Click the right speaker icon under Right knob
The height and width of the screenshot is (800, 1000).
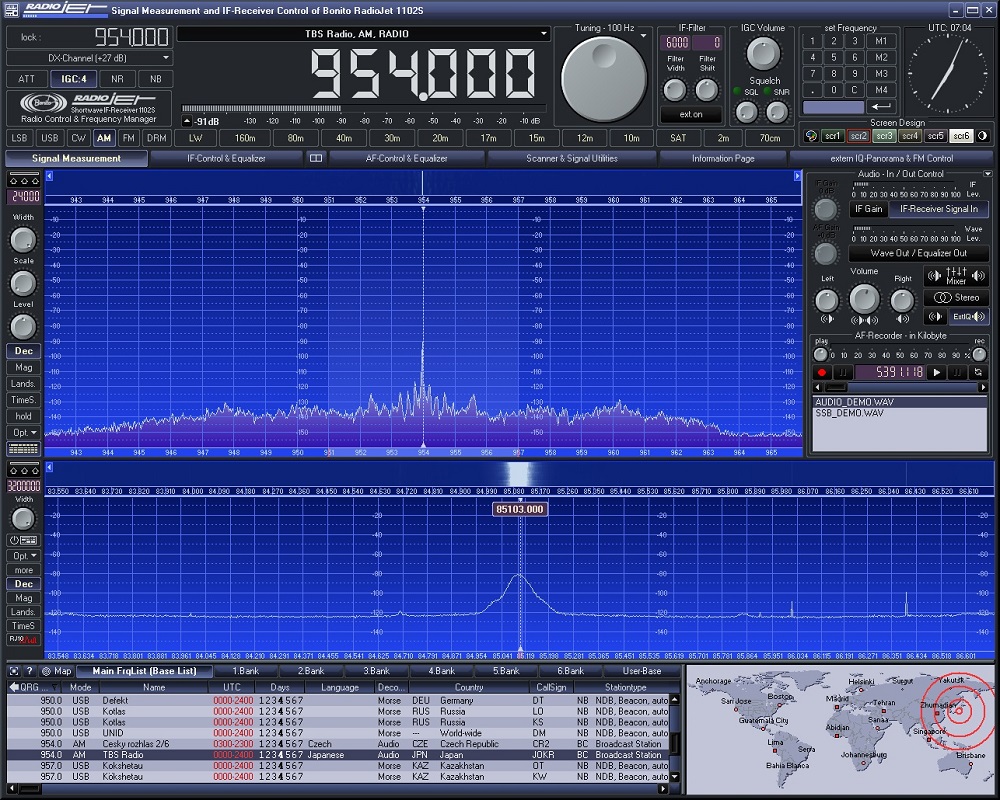(x=902, y=318)
